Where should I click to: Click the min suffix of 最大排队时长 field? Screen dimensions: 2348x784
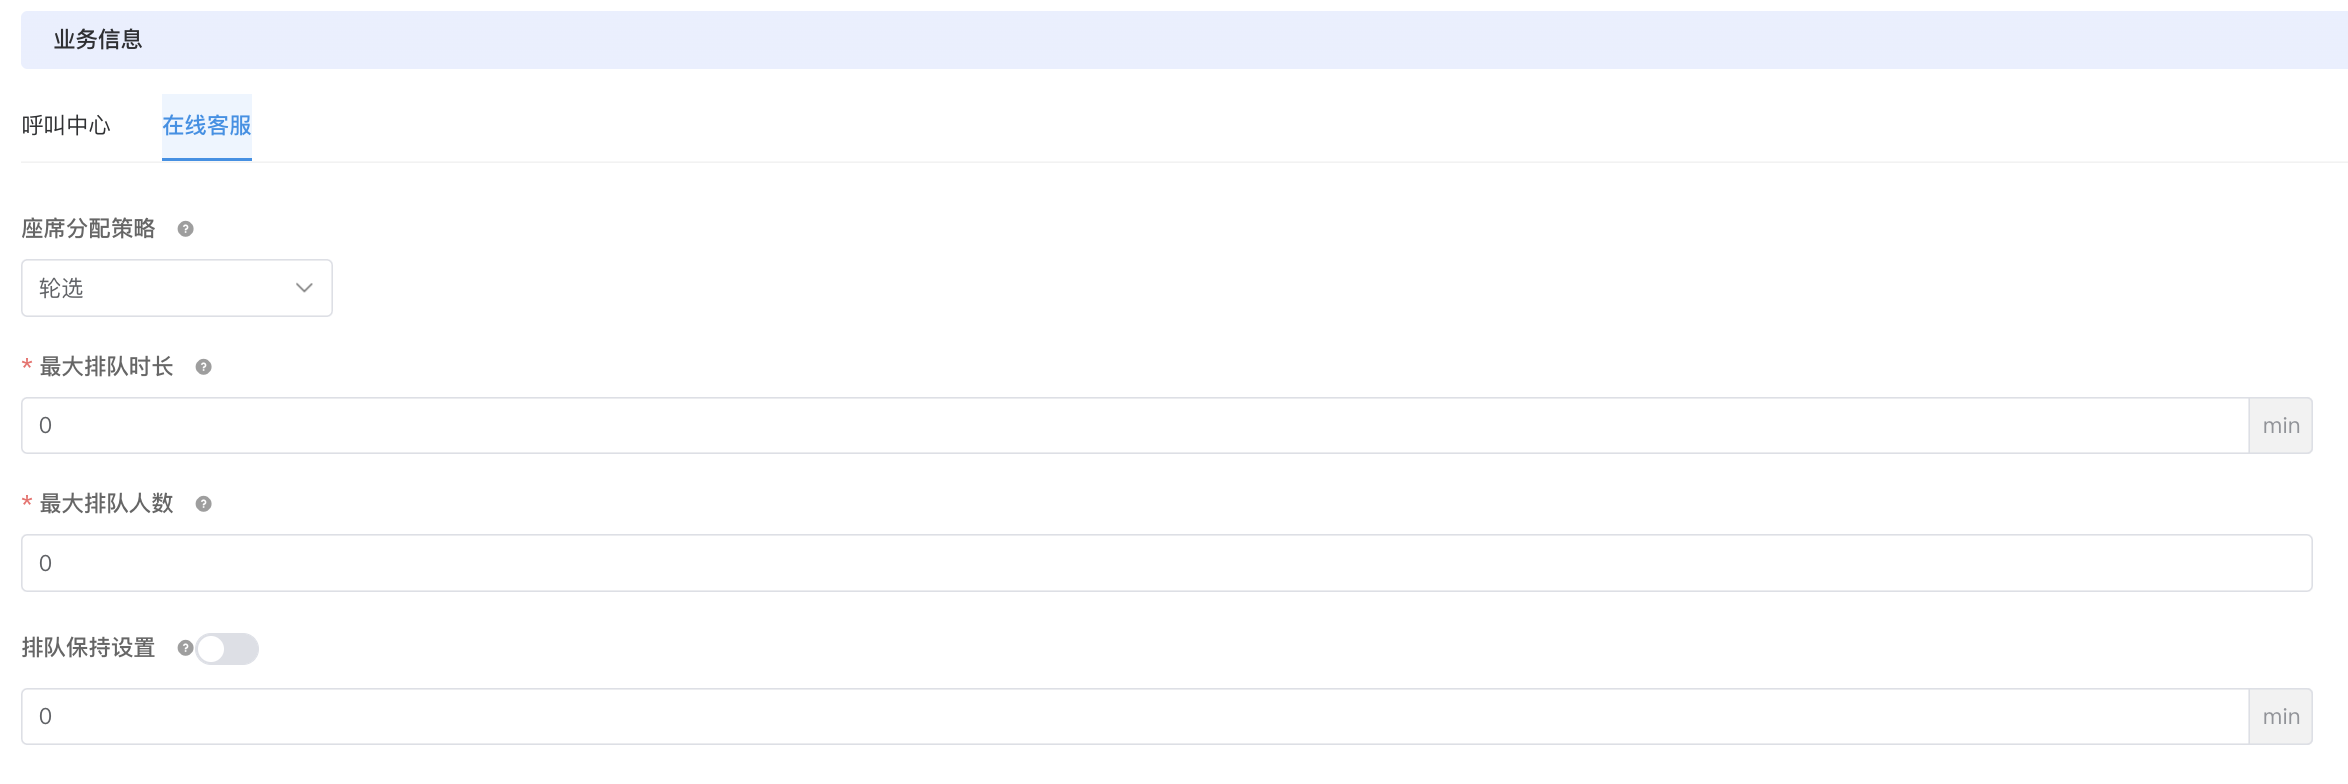click(2281, 425)
